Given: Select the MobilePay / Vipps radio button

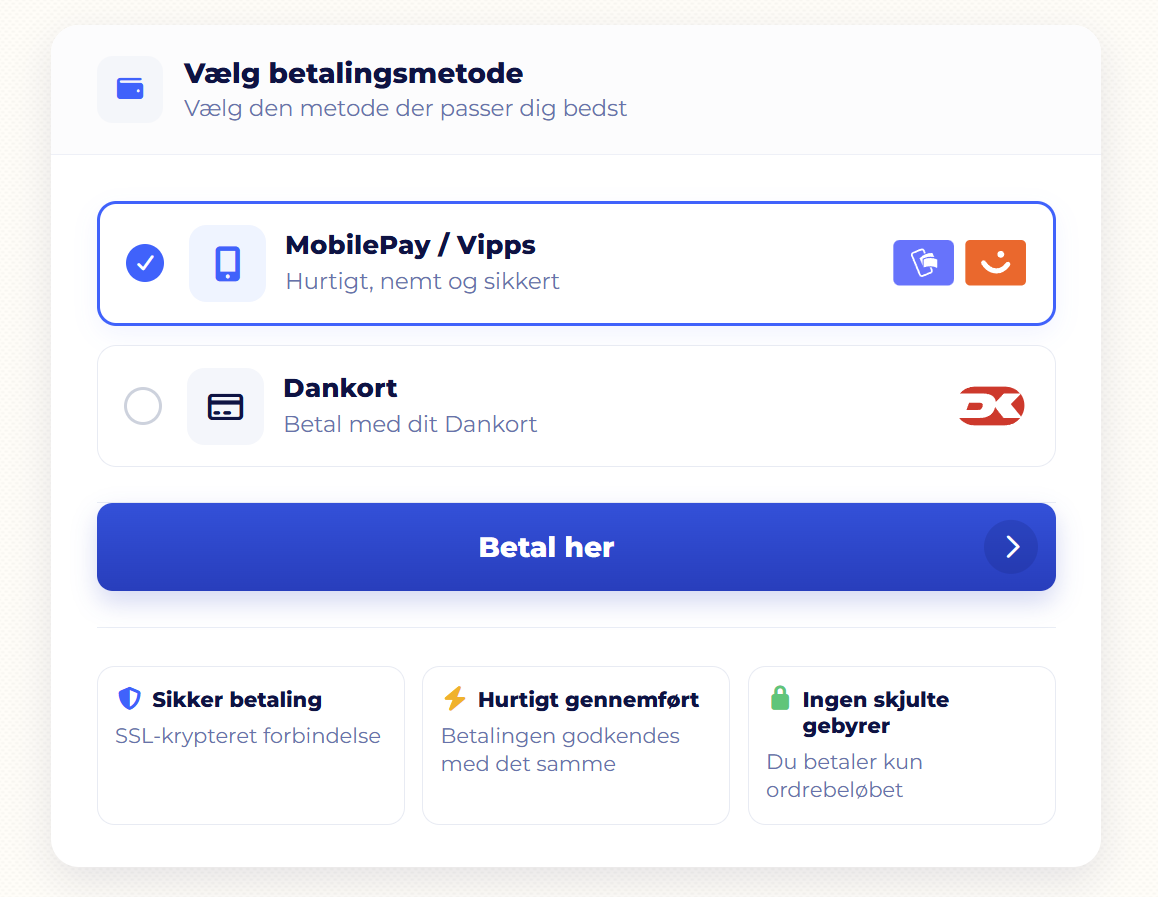Looking at the screenshot, I should pyautogui.click(x=145, y=263).
